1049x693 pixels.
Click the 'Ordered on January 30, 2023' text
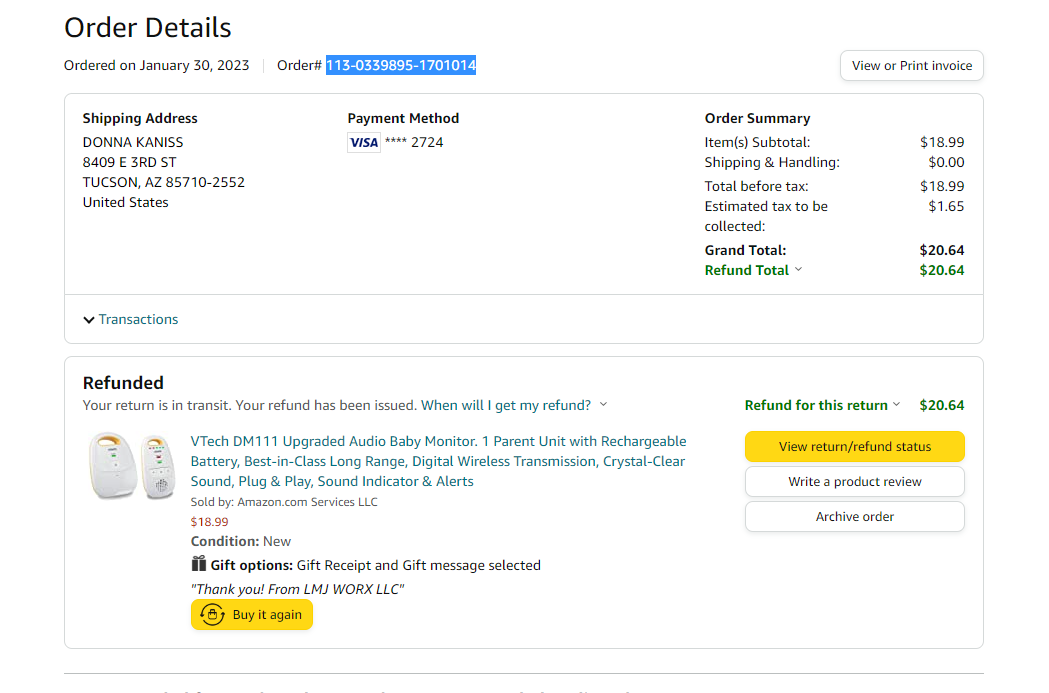coord(157,66)
